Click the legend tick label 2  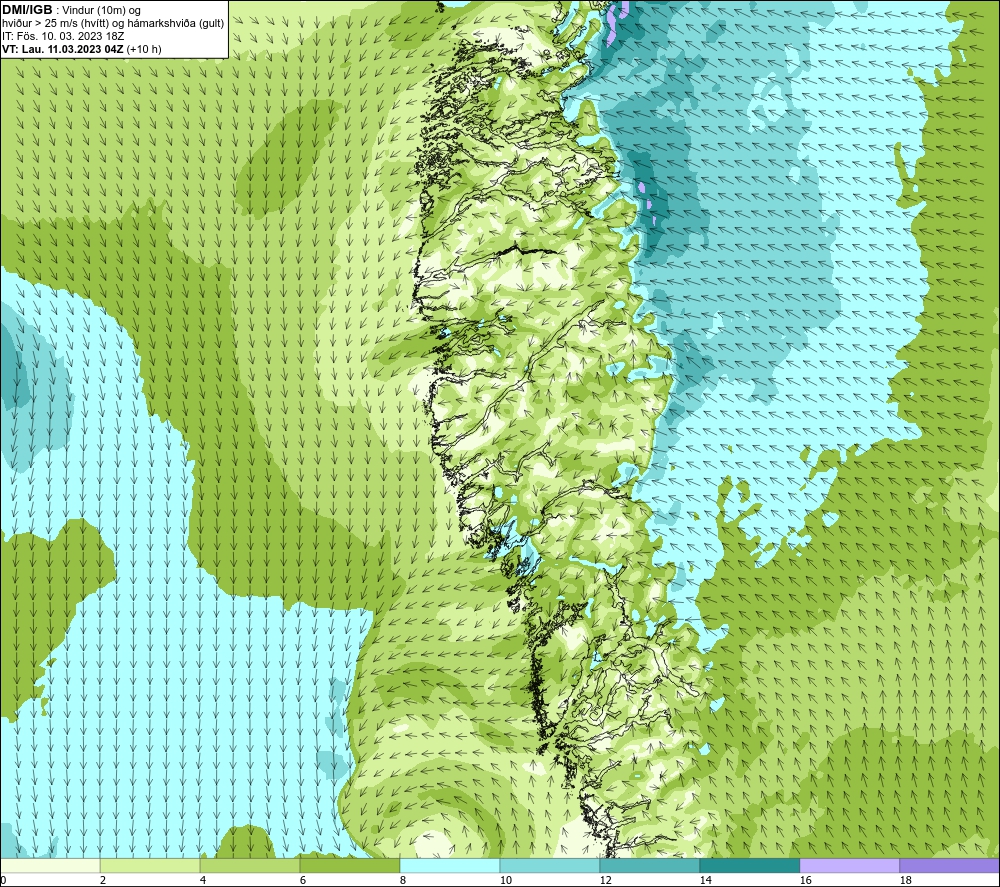pyautogui.click(x=103, y=881)
